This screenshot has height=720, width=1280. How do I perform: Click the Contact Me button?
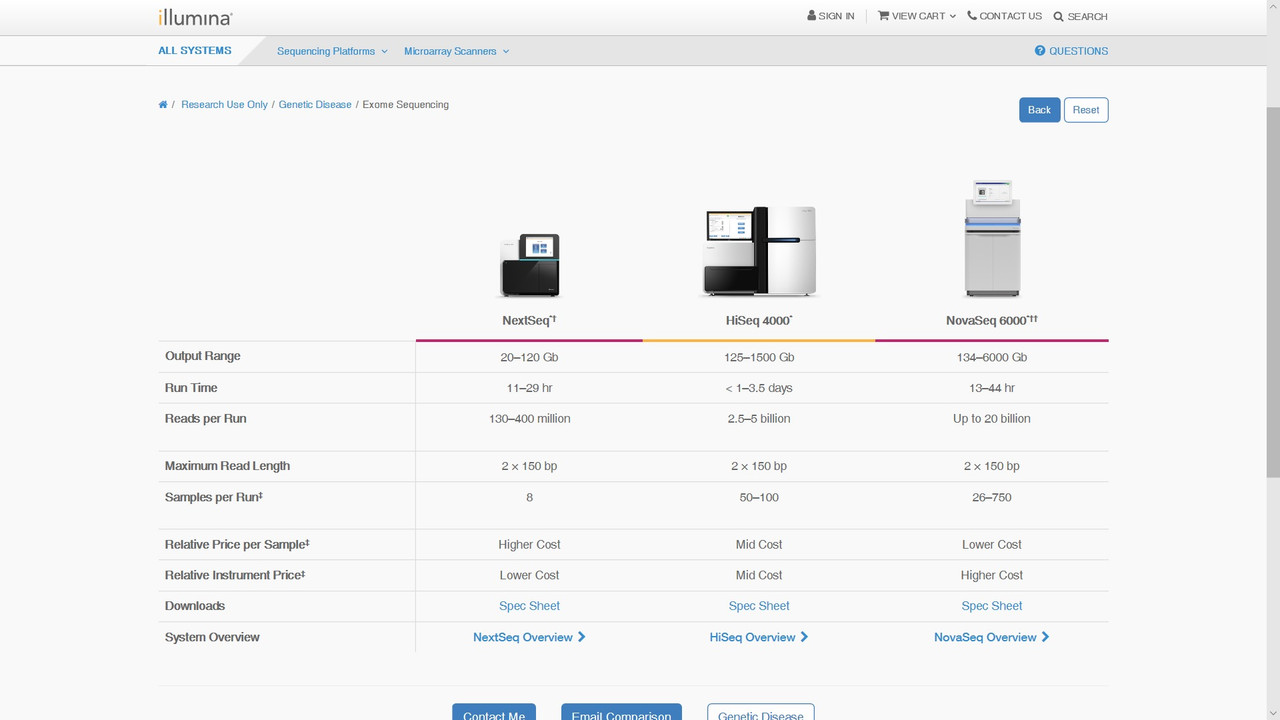click(x=494, y=714)
